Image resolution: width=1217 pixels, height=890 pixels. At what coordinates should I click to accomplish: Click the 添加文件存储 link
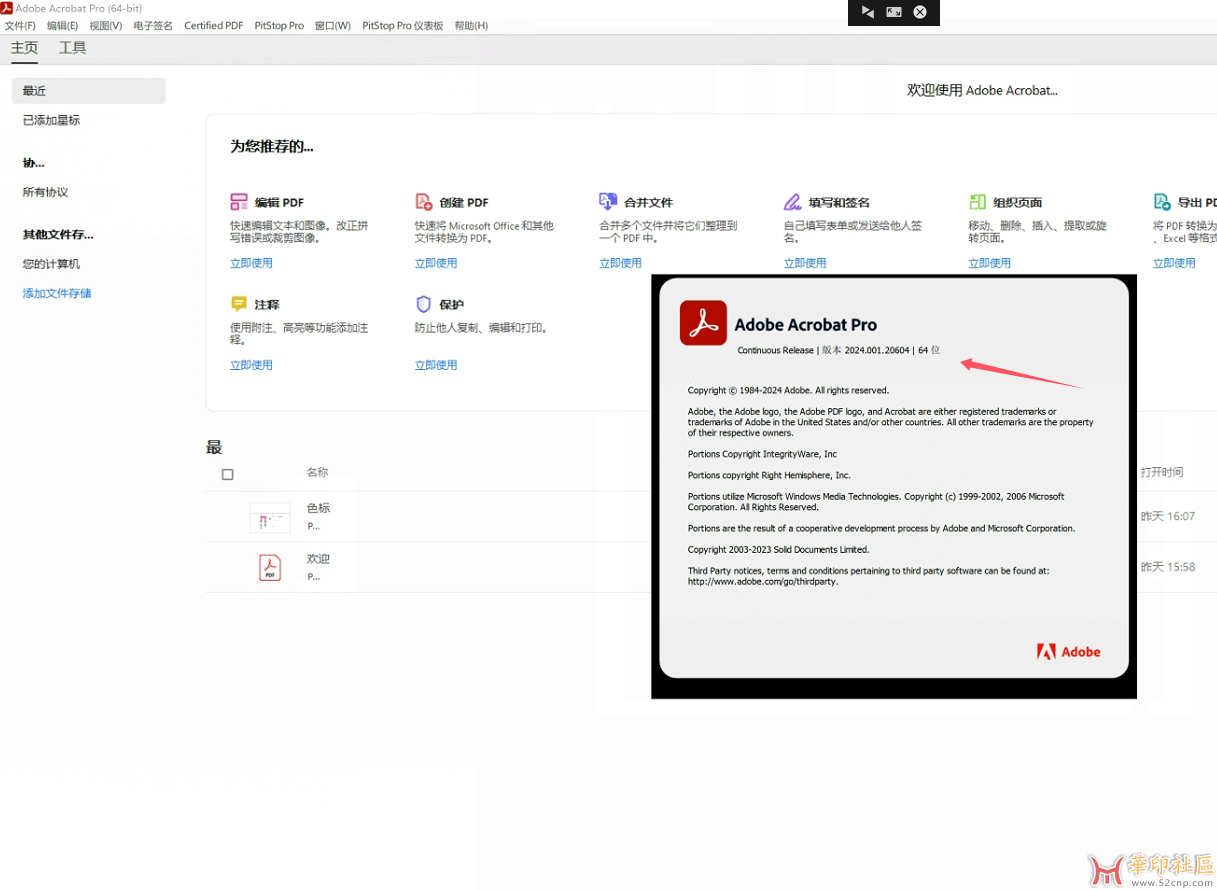pyautogui.click(x=57, y=293)
